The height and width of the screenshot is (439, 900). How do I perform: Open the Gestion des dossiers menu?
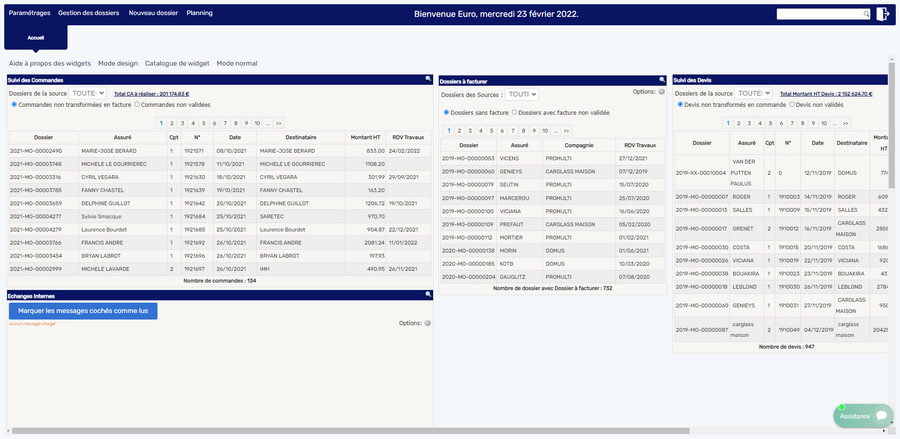click(90, 13)
